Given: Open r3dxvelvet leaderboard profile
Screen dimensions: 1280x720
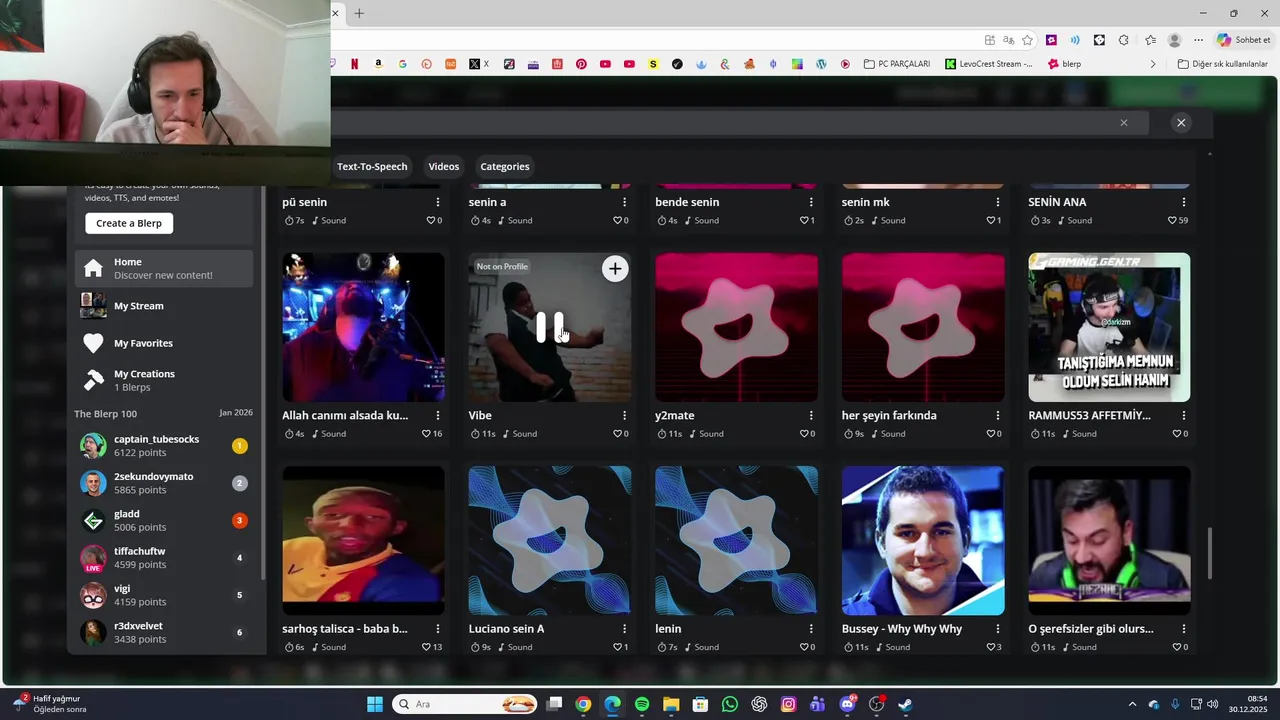Looking at the screenshot, I should [x=164, y=632].
